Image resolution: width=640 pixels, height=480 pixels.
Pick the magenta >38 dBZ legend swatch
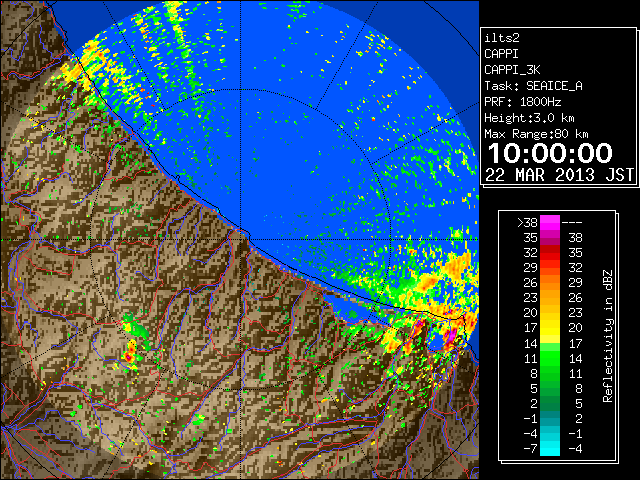[550, 223]
